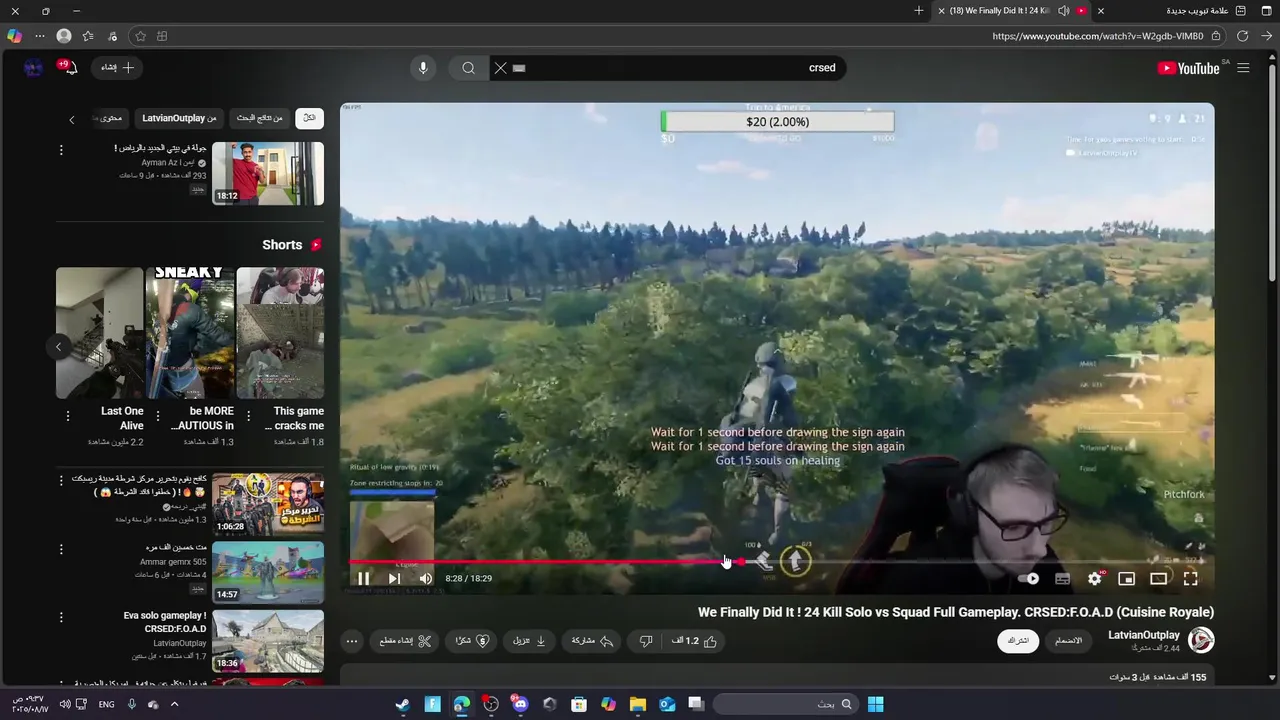This screenshot has width=1280, height=720.
Task: Open Steam from the taskbar
Action: 403,704
